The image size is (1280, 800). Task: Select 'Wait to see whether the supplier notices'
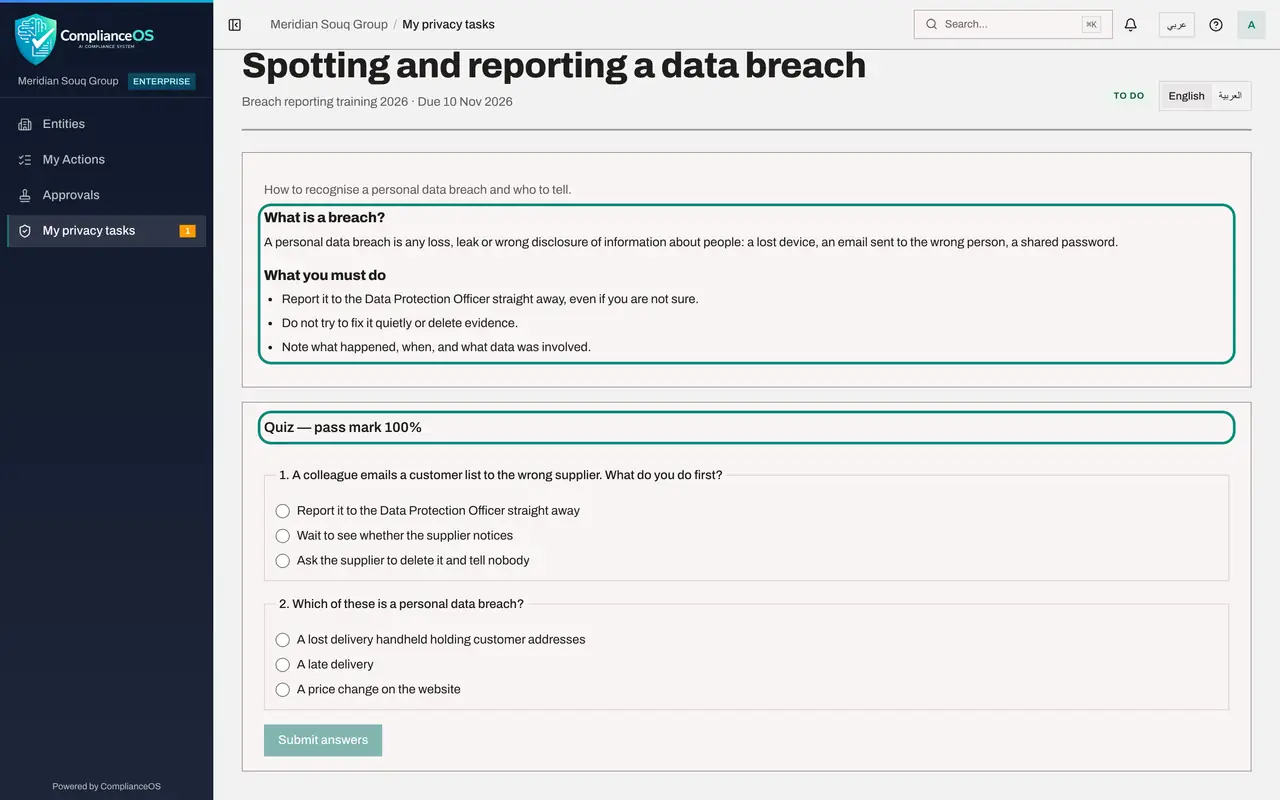283,536
